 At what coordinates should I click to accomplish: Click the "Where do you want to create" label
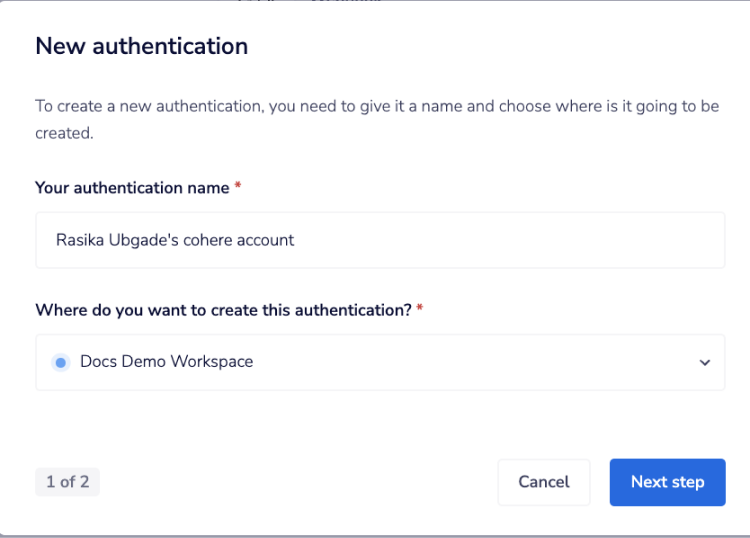[223, 310]
